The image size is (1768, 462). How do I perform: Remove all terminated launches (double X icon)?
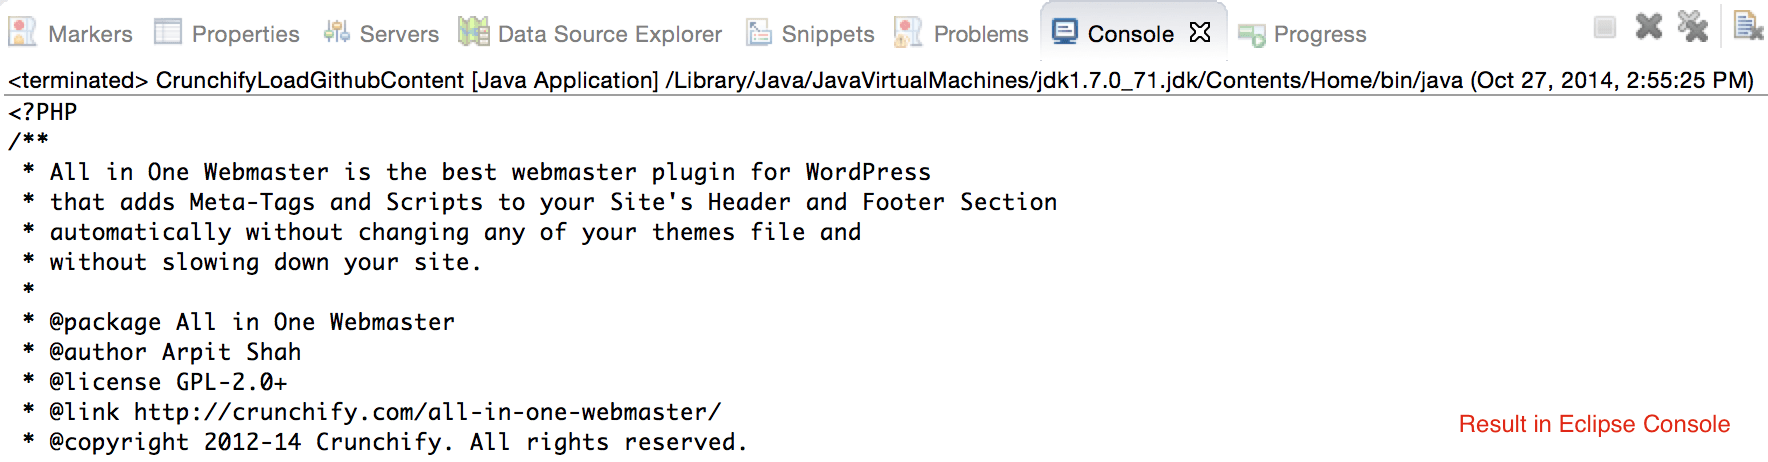pyautogui.click(x=1692, y=26)
